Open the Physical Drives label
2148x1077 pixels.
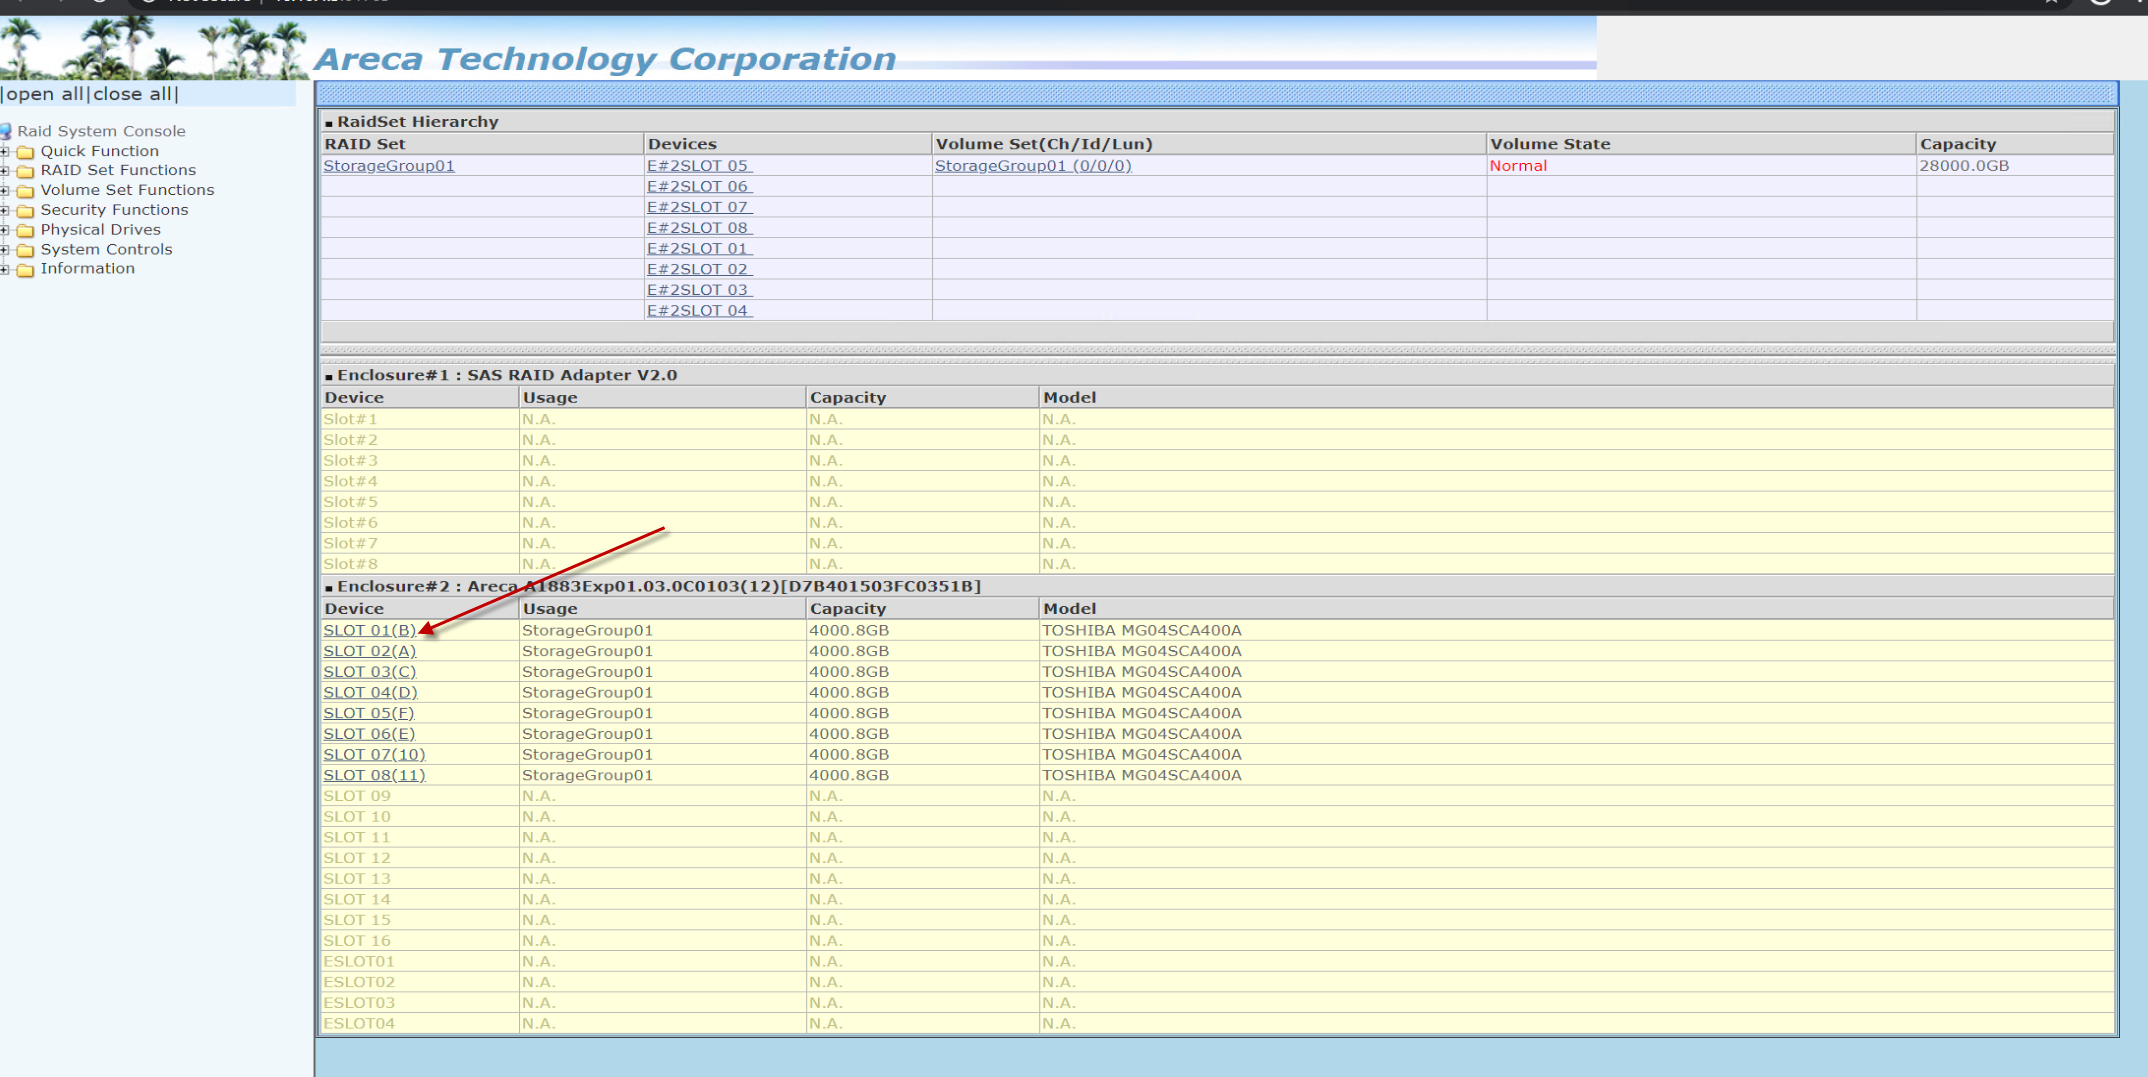click(x=100, y=230)
